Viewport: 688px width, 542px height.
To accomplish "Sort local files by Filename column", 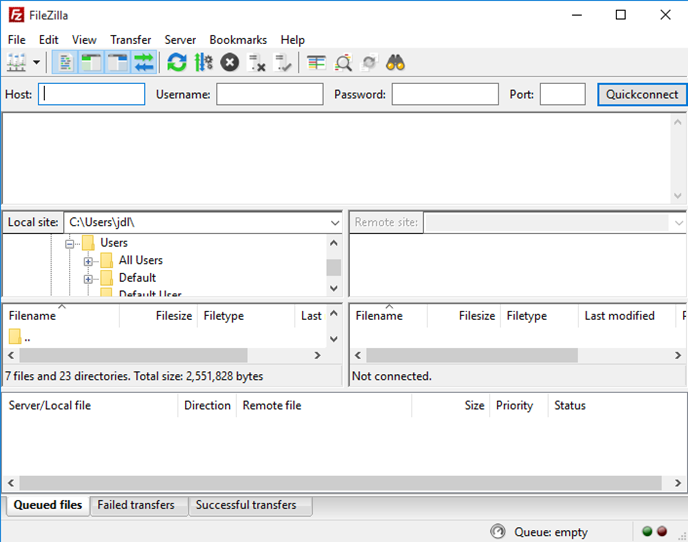I will (x=61, y=316).
